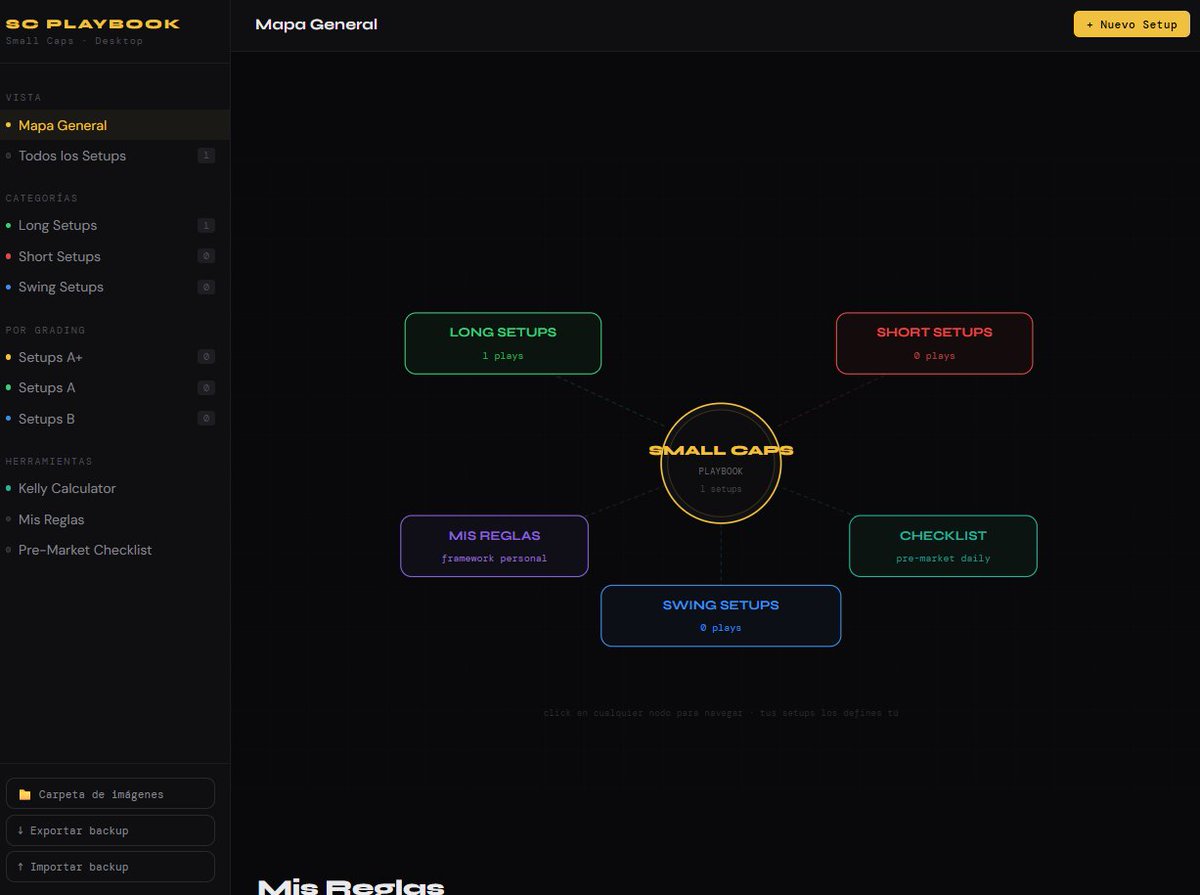Screen dimensions: 1200x895
Task: Click the Todos los Setups count badge
Action: (x=206, y=156)
